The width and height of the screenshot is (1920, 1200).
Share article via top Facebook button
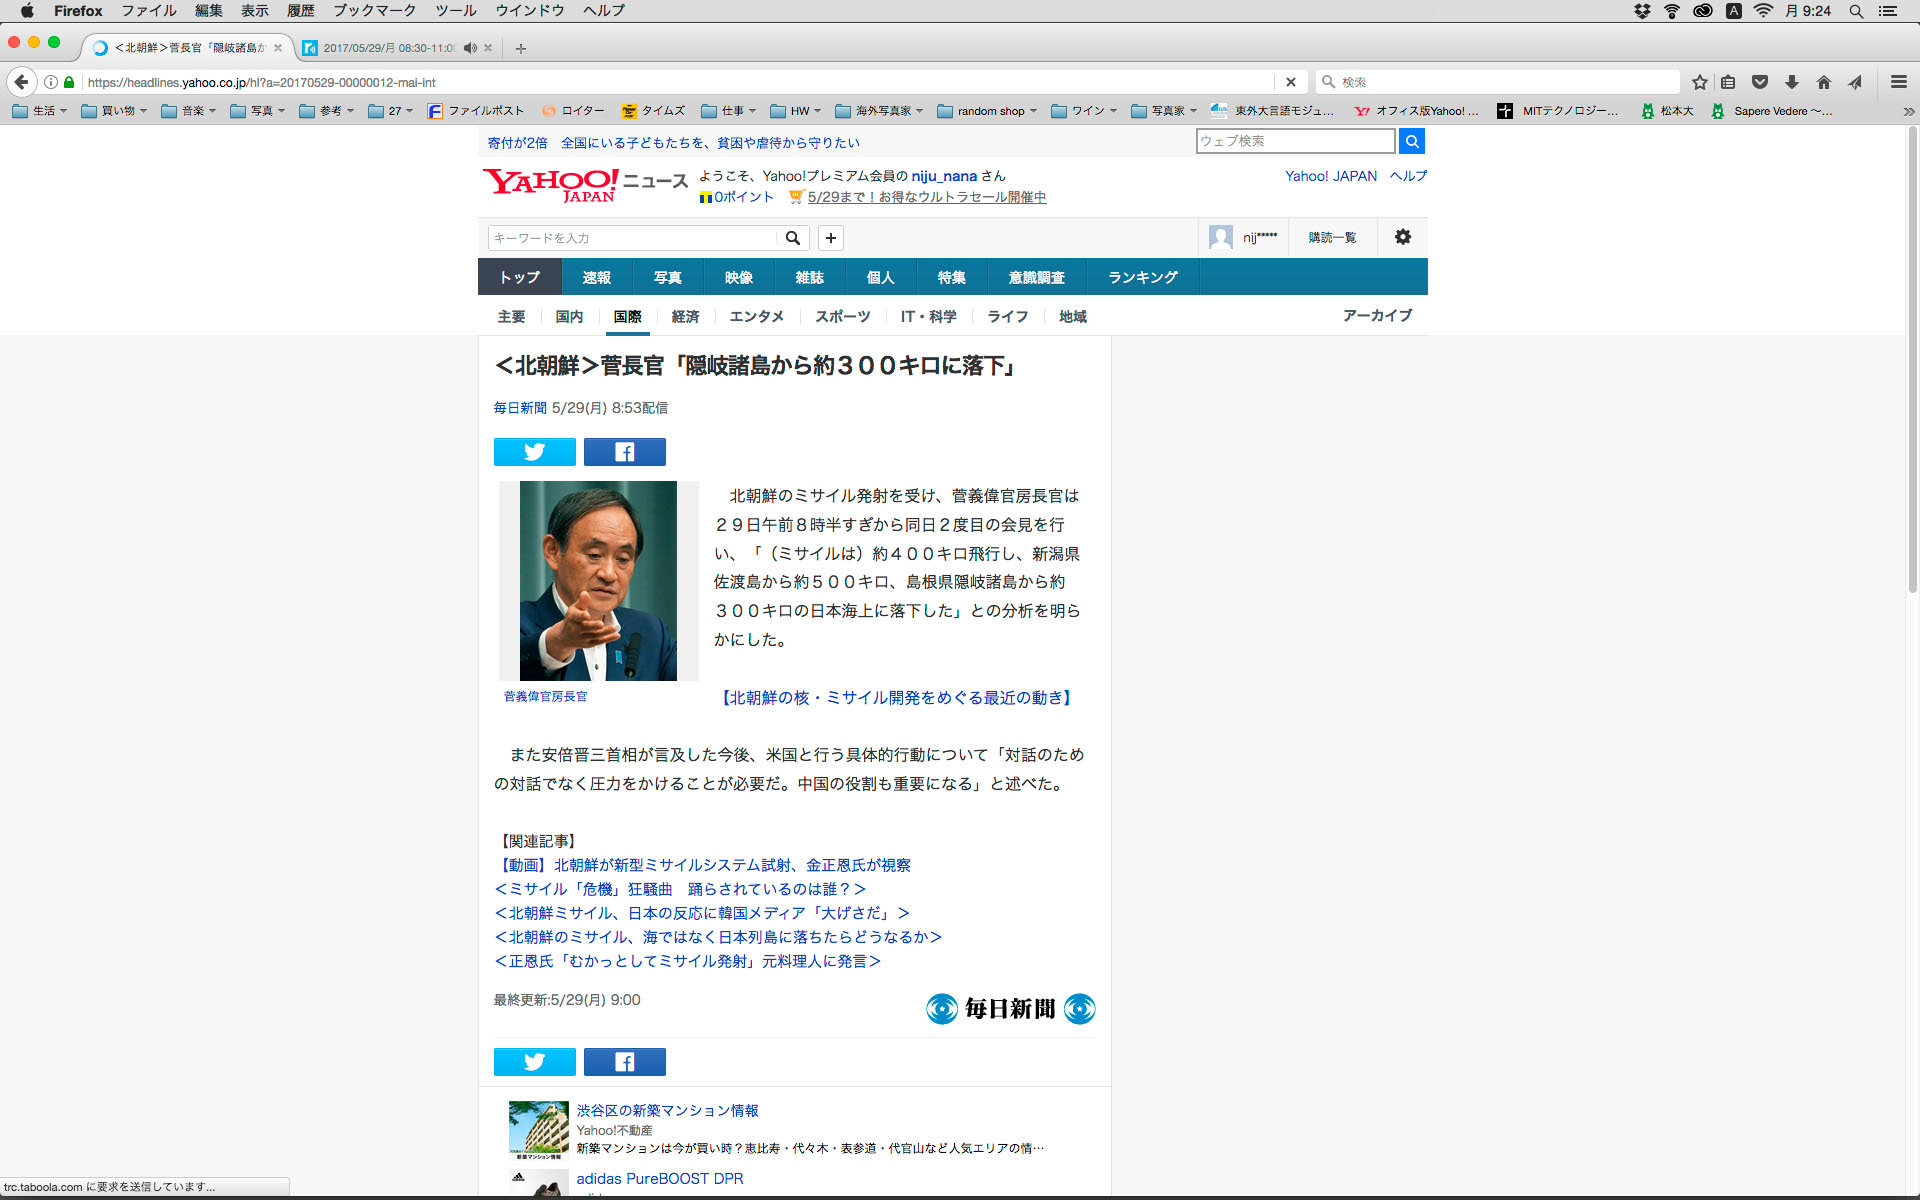click(624, 452)
